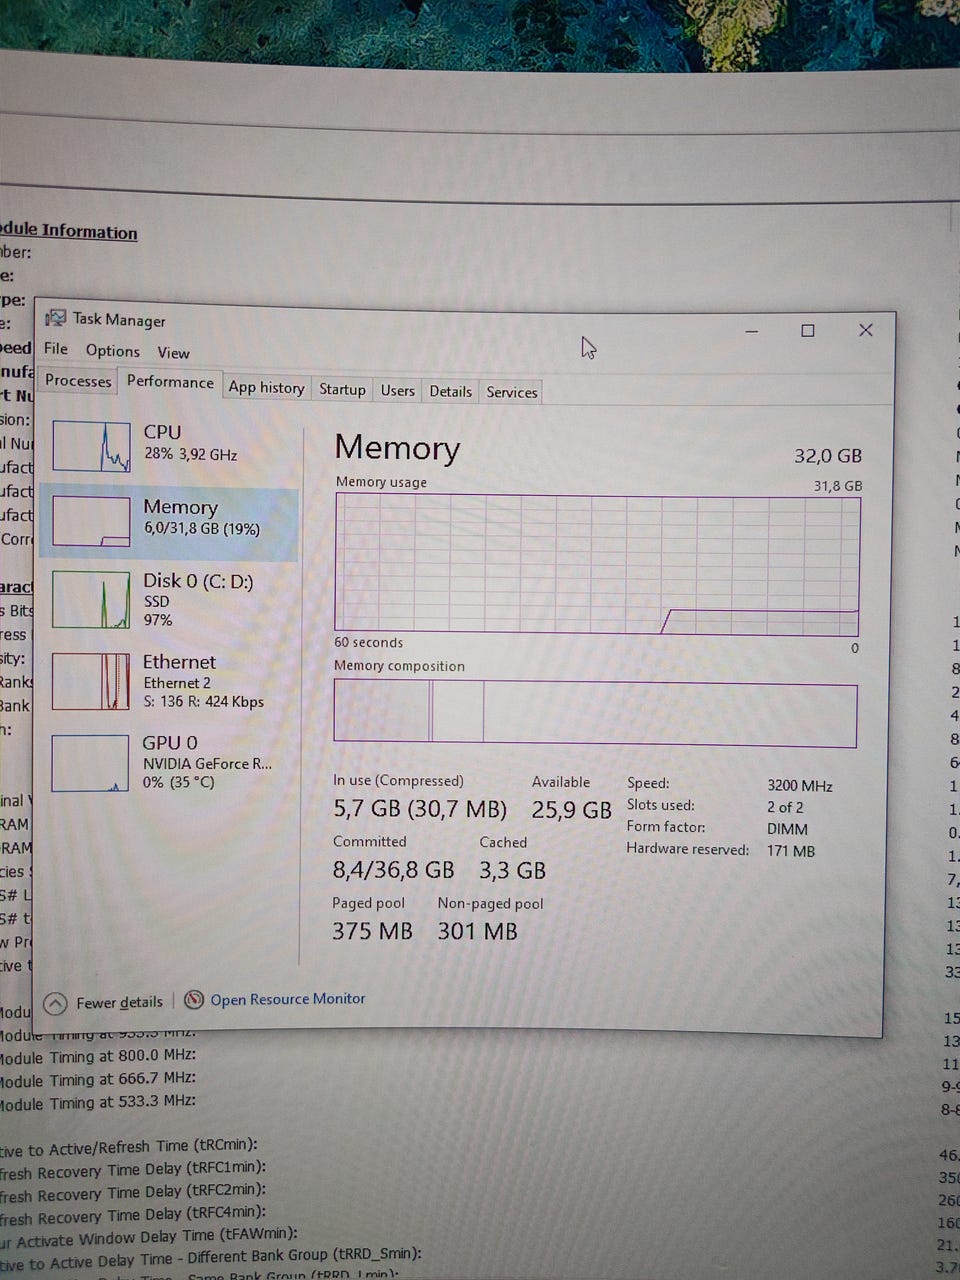
Task: Close the Task Manager window
Action: (866, 330)
